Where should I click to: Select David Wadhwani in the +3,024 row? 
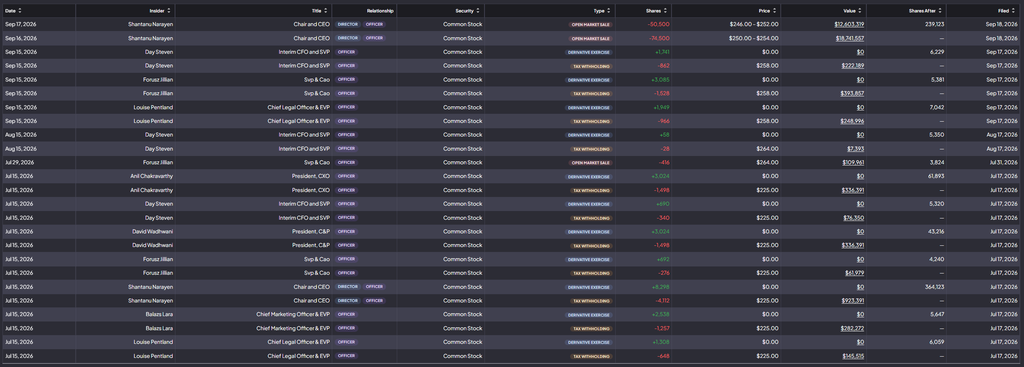[153, 231]
